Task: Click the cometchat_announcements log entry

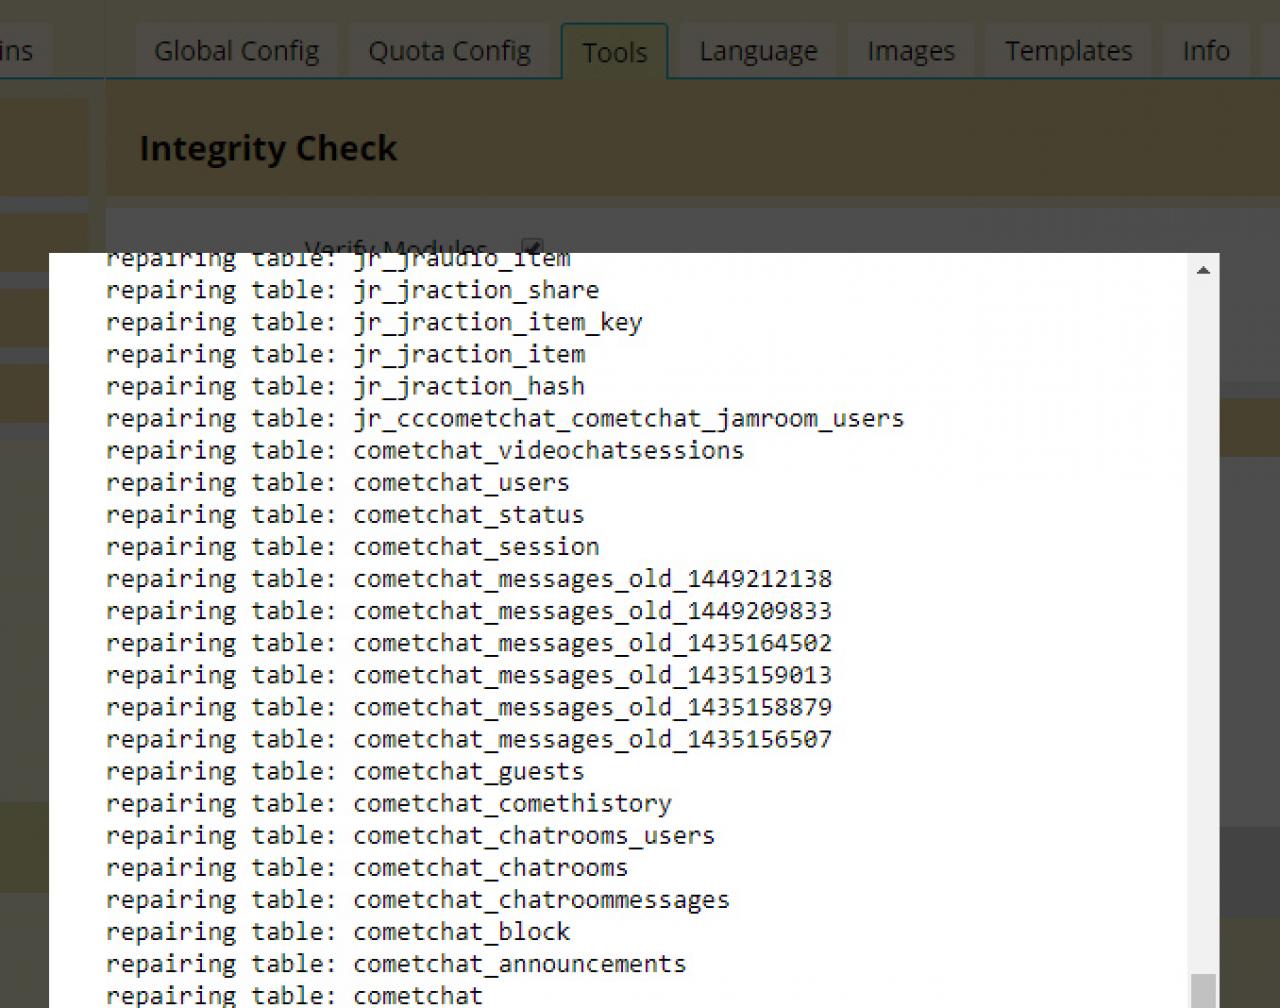Action: (396, 964)
